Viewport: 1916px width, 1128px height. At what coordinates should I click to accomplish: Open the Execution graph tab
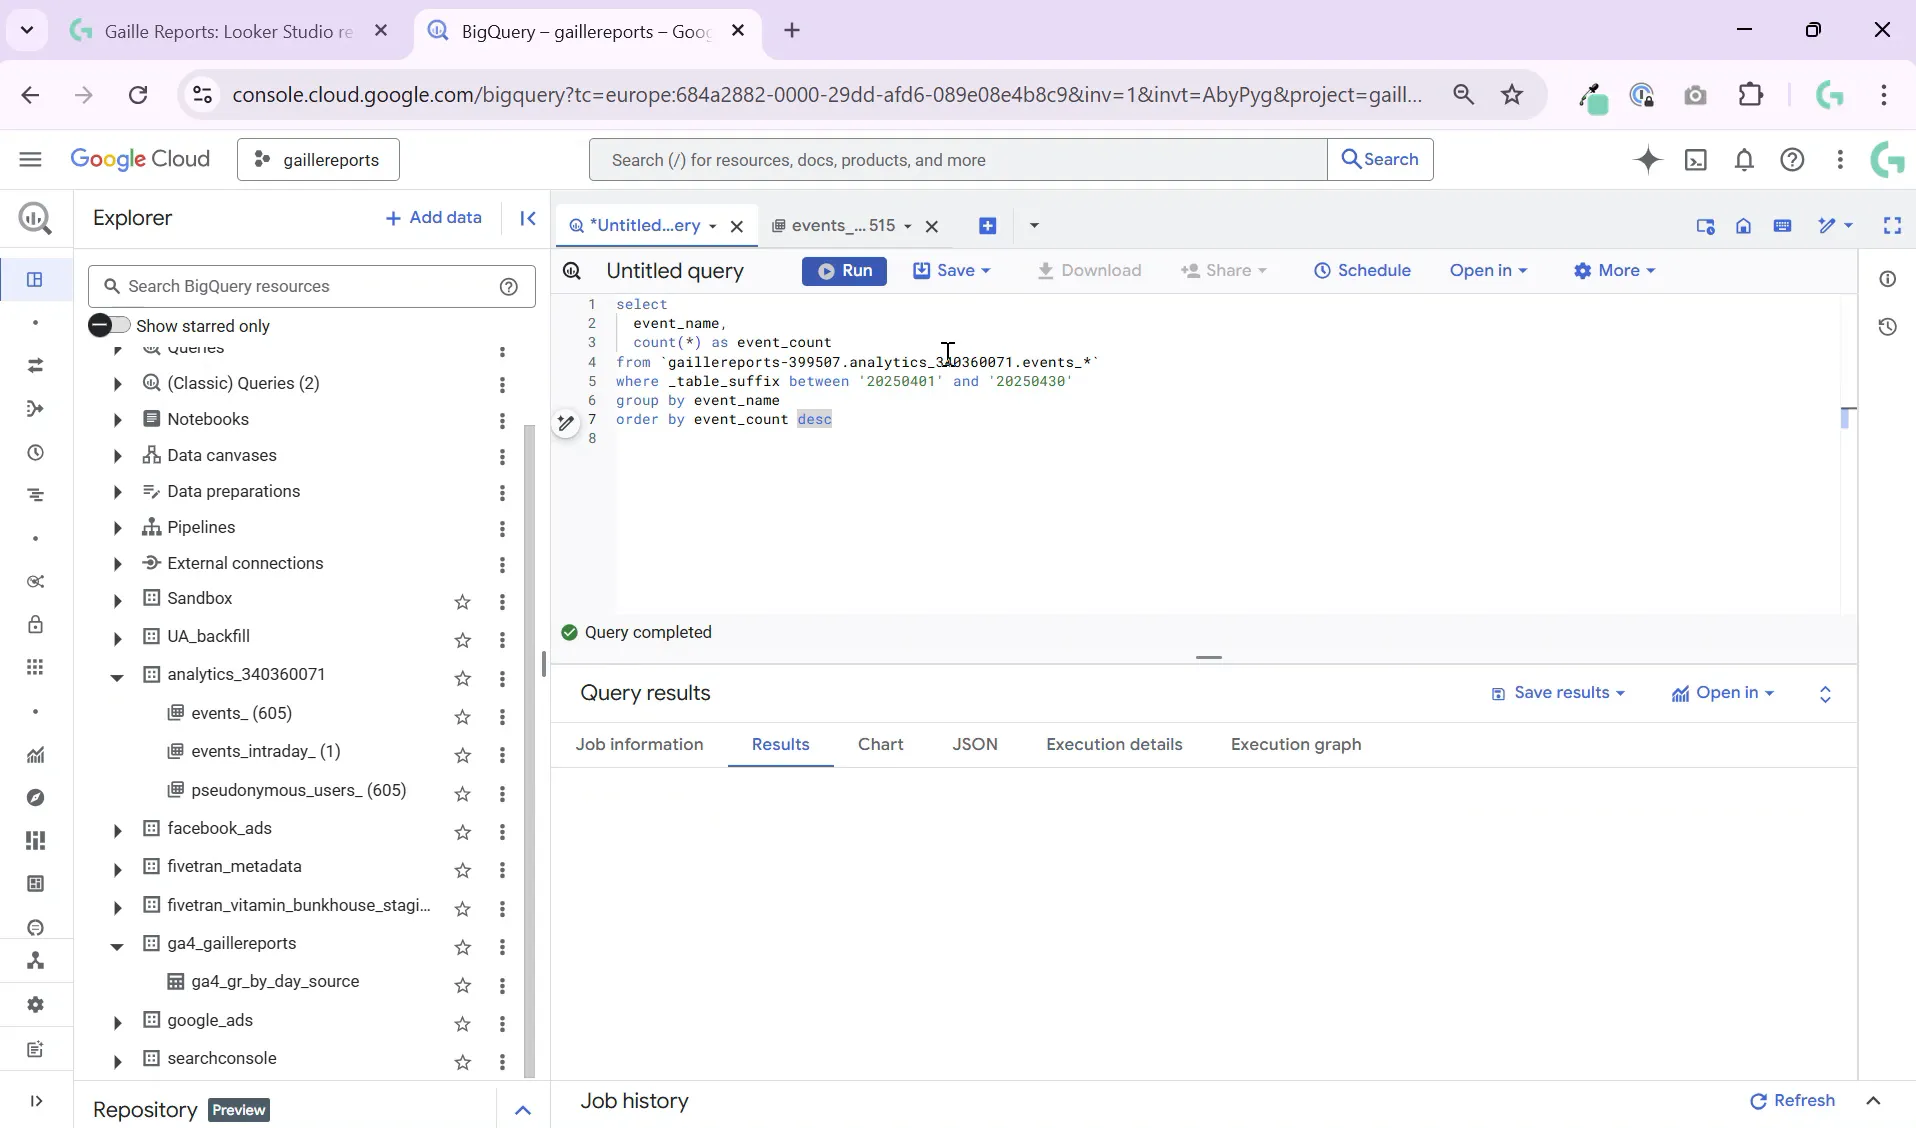1296,745
